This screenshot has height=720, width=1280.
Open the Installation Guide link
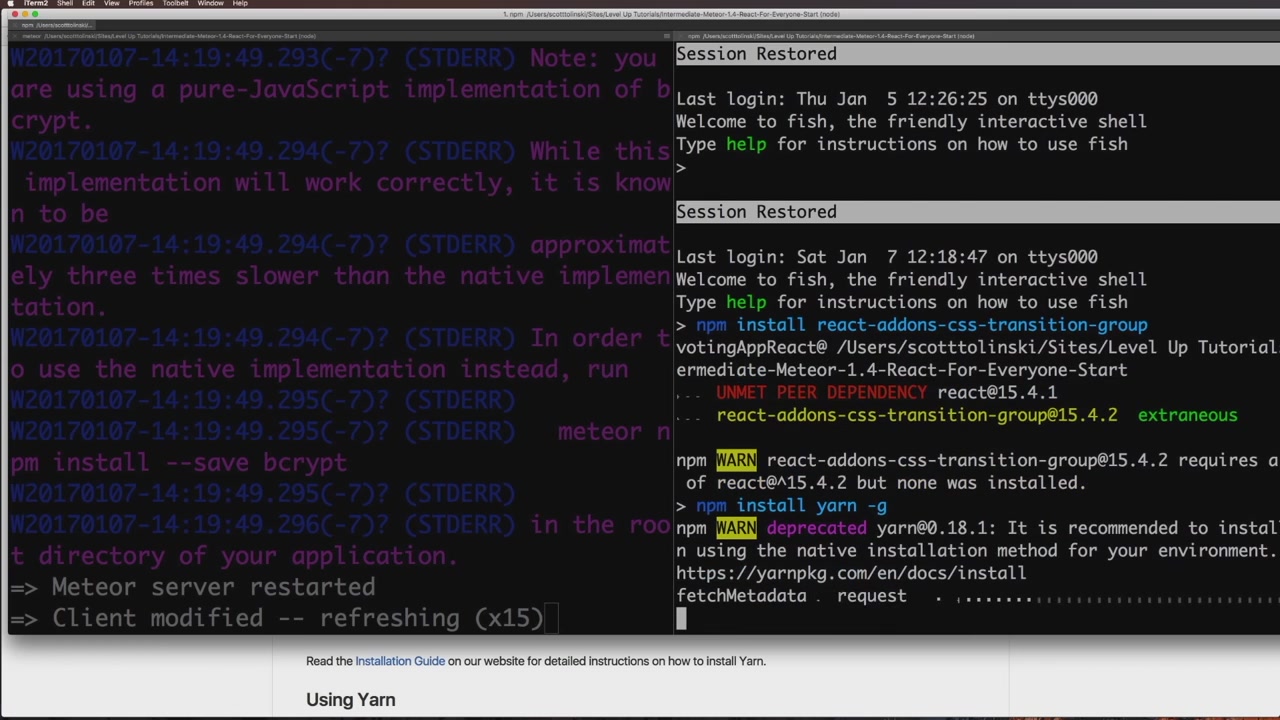tap(400, 661)
